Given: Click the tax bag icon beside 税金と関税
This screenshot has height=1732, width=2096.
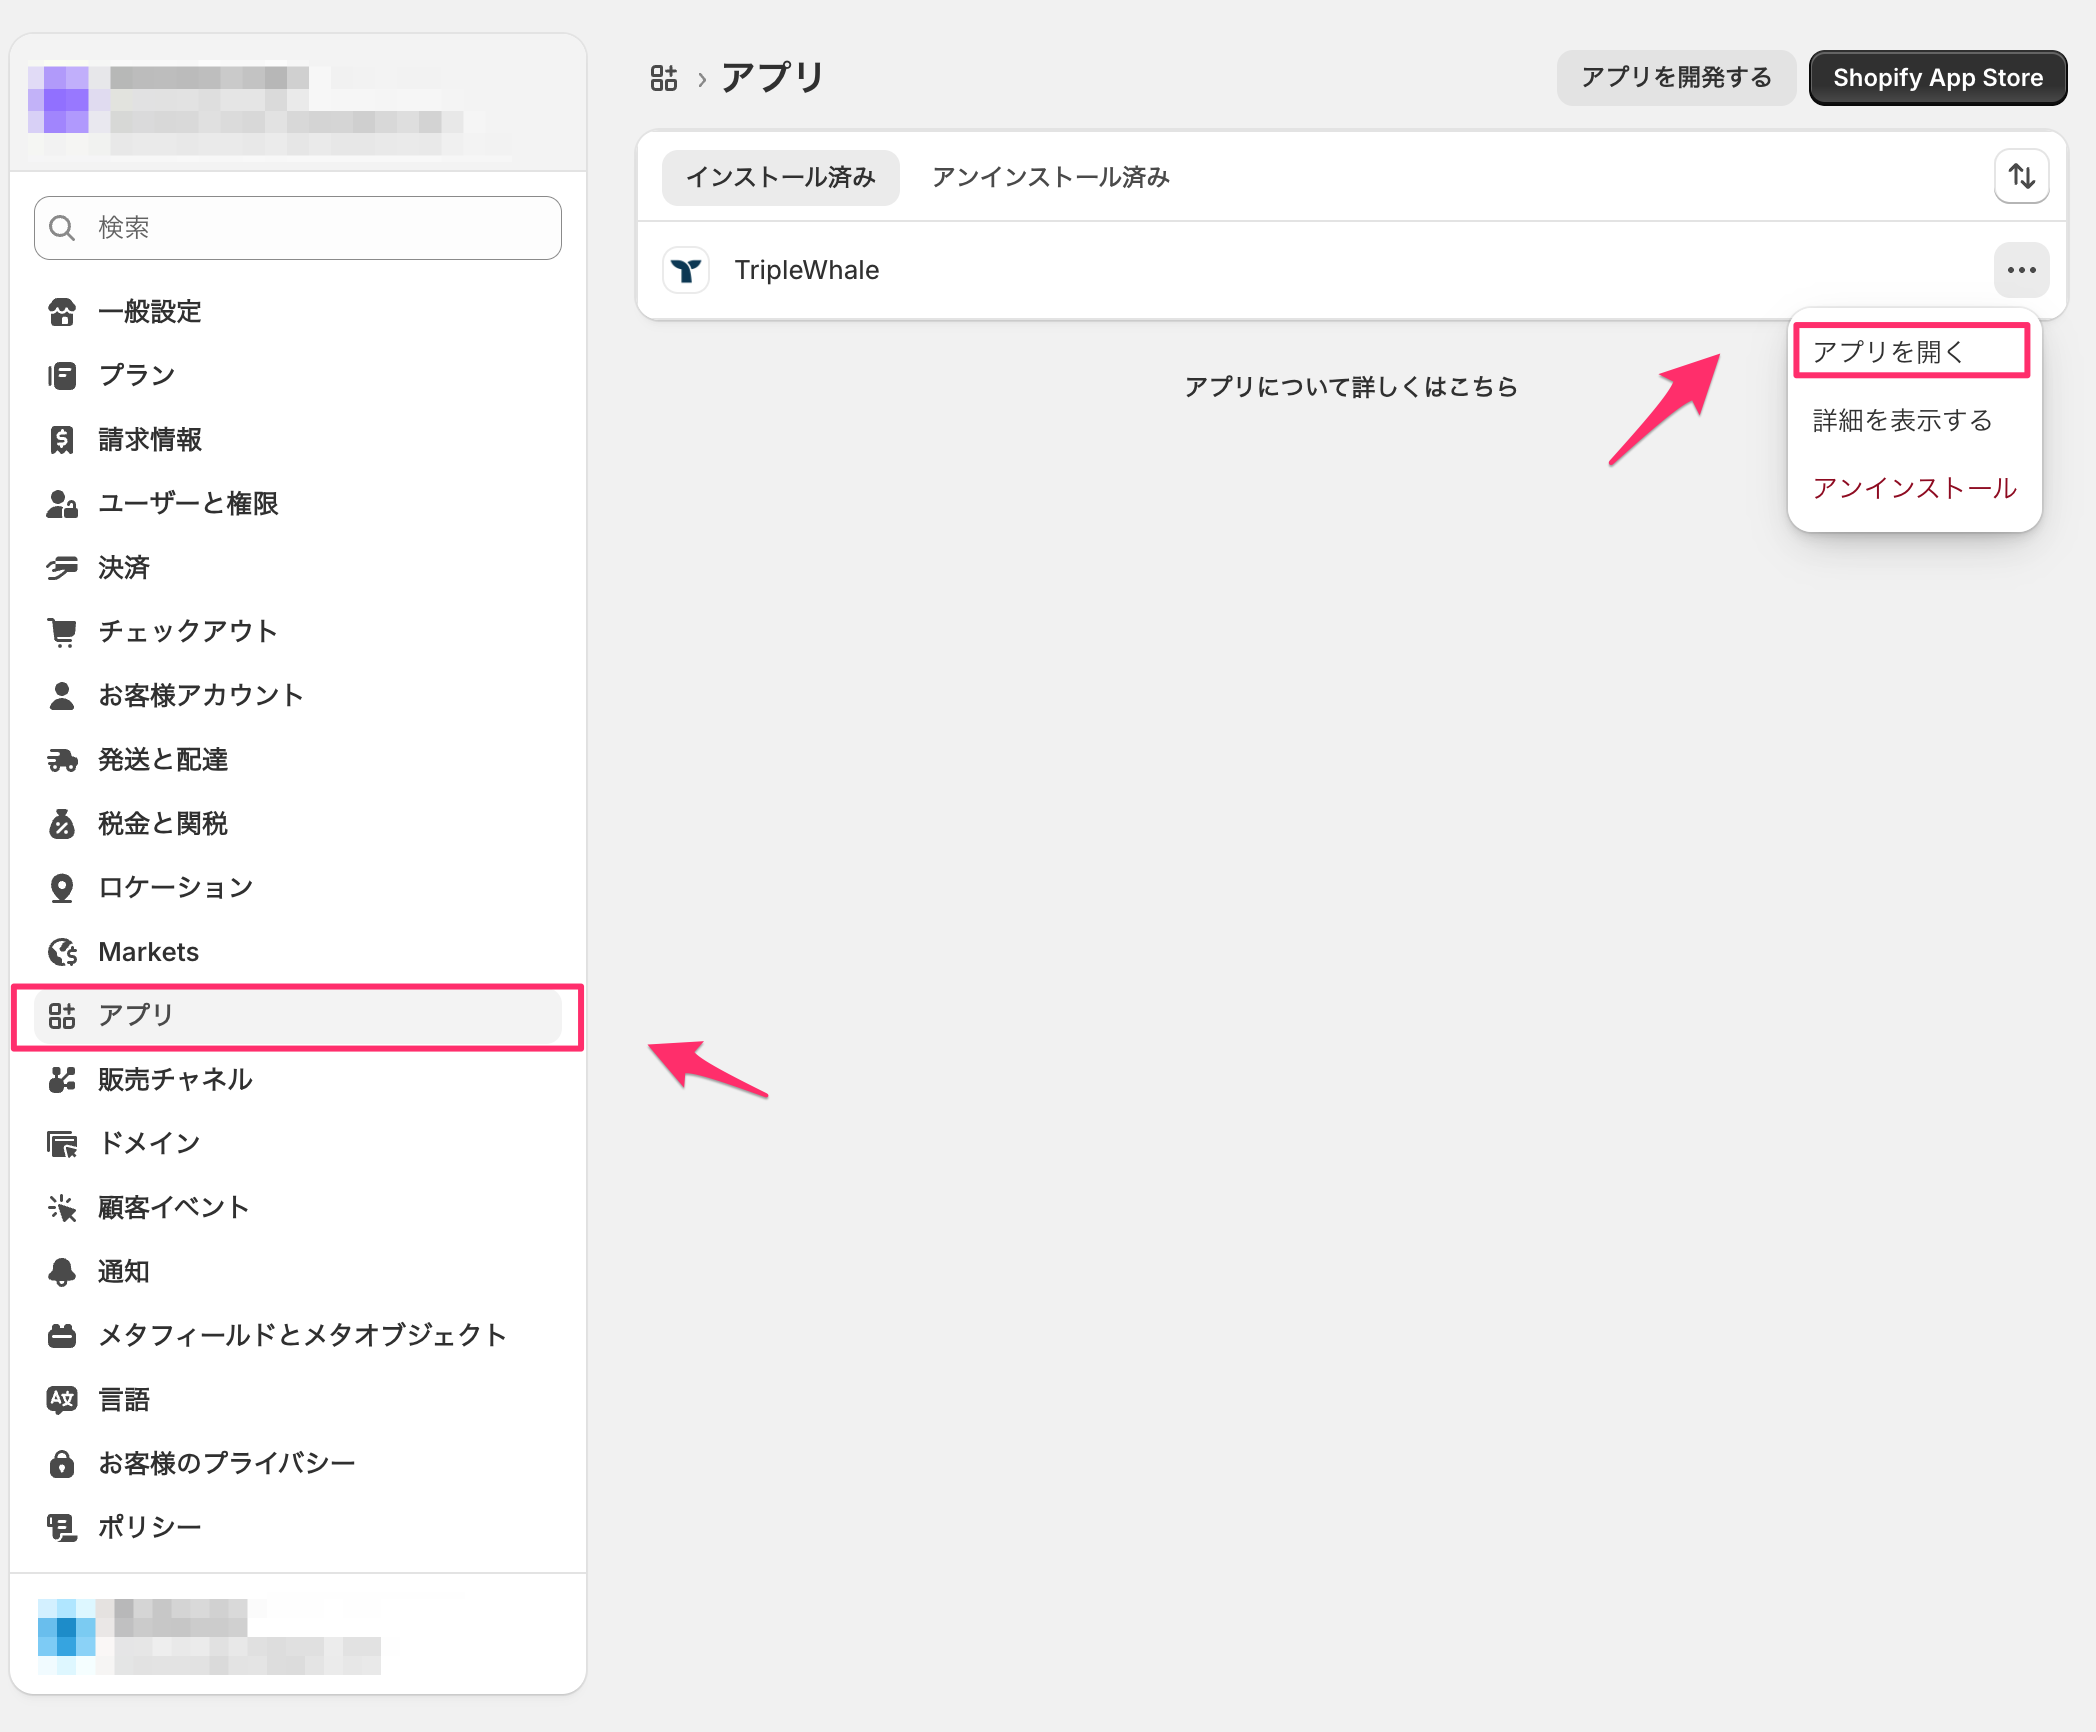Looking at the screenshot, I should (x=62, y=824).
